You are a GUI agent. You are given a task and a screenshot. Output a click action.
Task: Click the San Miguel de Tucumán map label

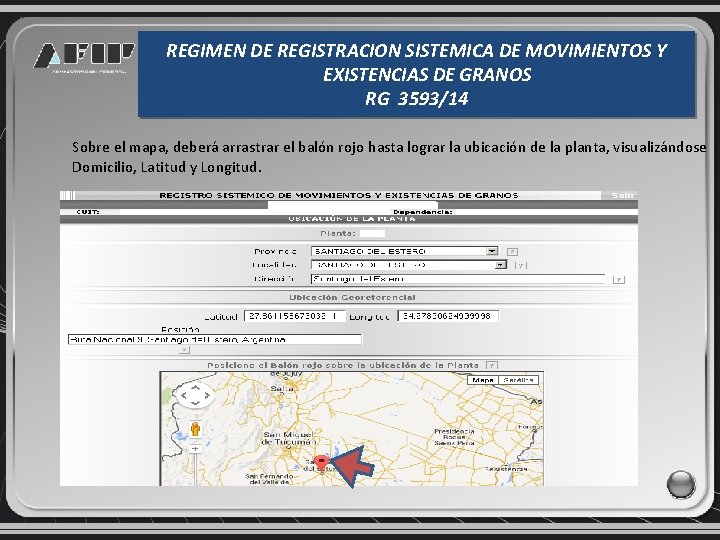289,438
